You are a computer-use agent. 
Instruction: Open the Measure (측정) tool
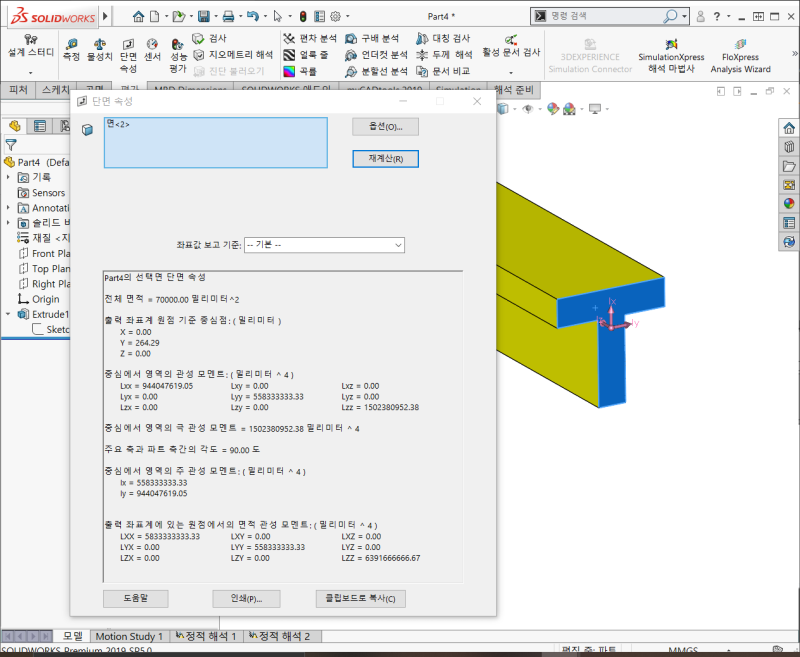click(71, 50)
